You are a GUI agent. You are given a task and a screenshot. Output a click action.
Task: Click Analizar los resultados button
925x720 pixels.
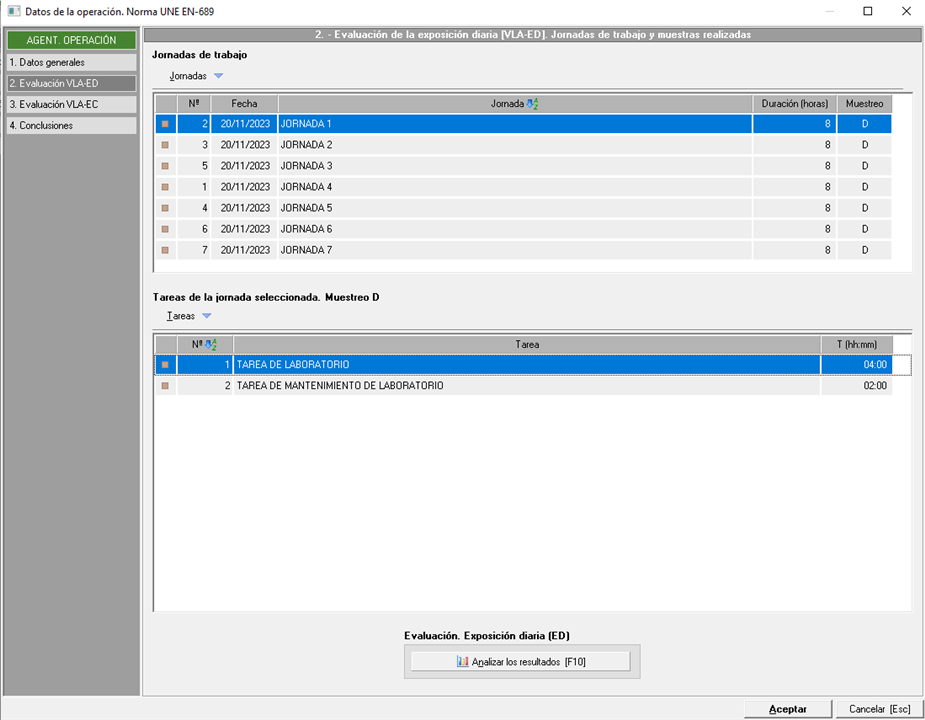521,662
